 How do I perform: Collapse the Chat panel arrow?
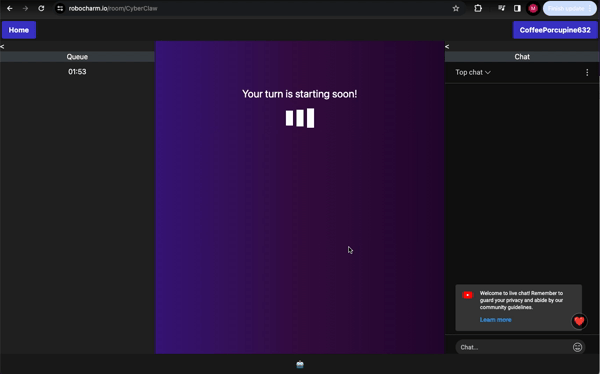point(447,47)
